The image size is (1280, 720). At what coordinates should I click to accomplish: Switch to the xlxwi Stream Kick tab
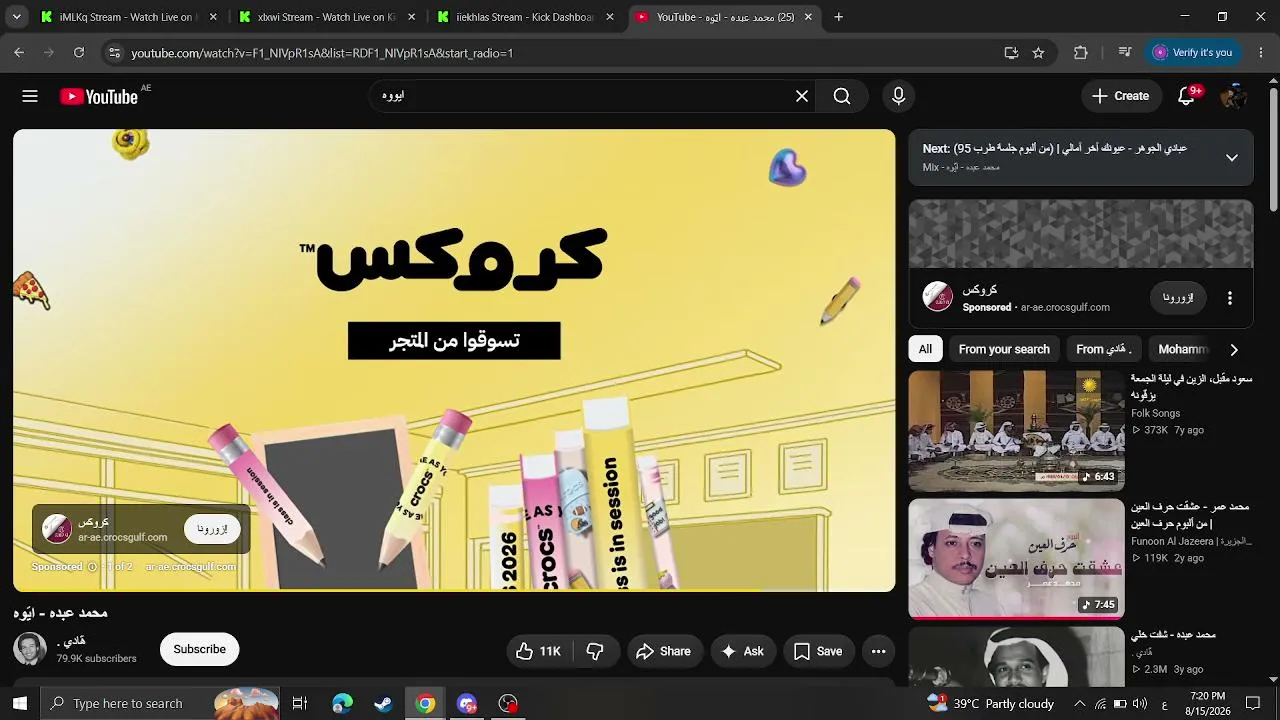[x=326, y=17]
